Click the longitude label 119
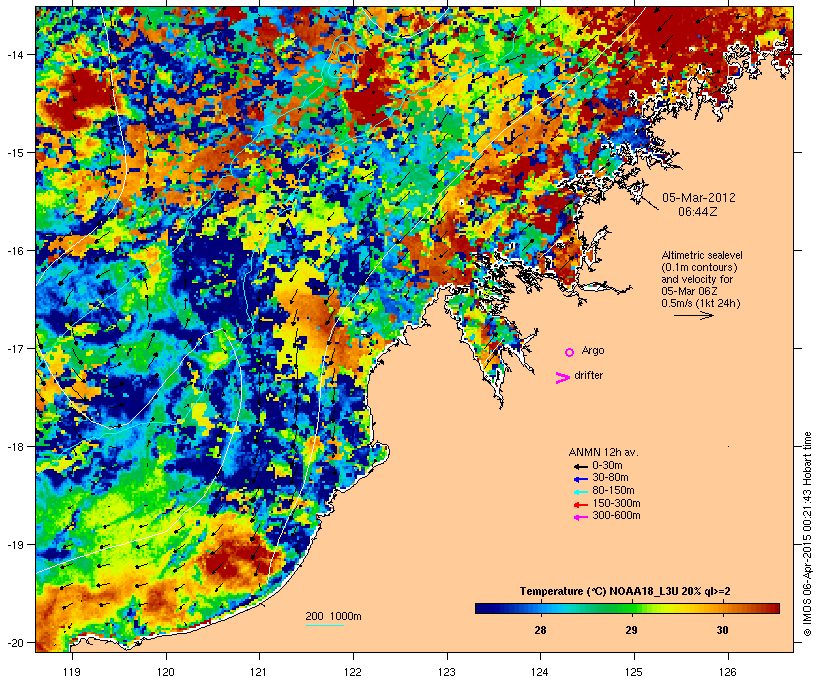 point(72,672)
